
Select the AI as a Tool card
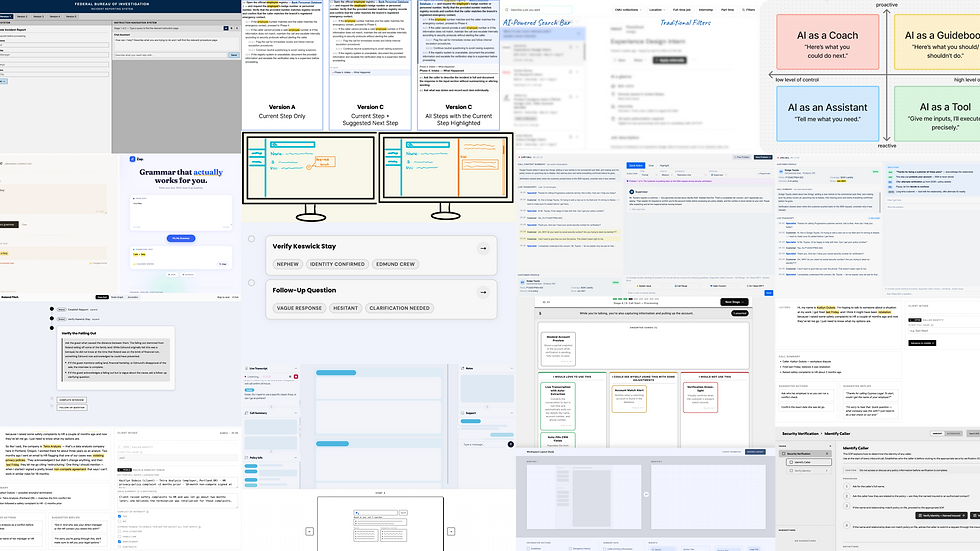(x=938, y=114)
